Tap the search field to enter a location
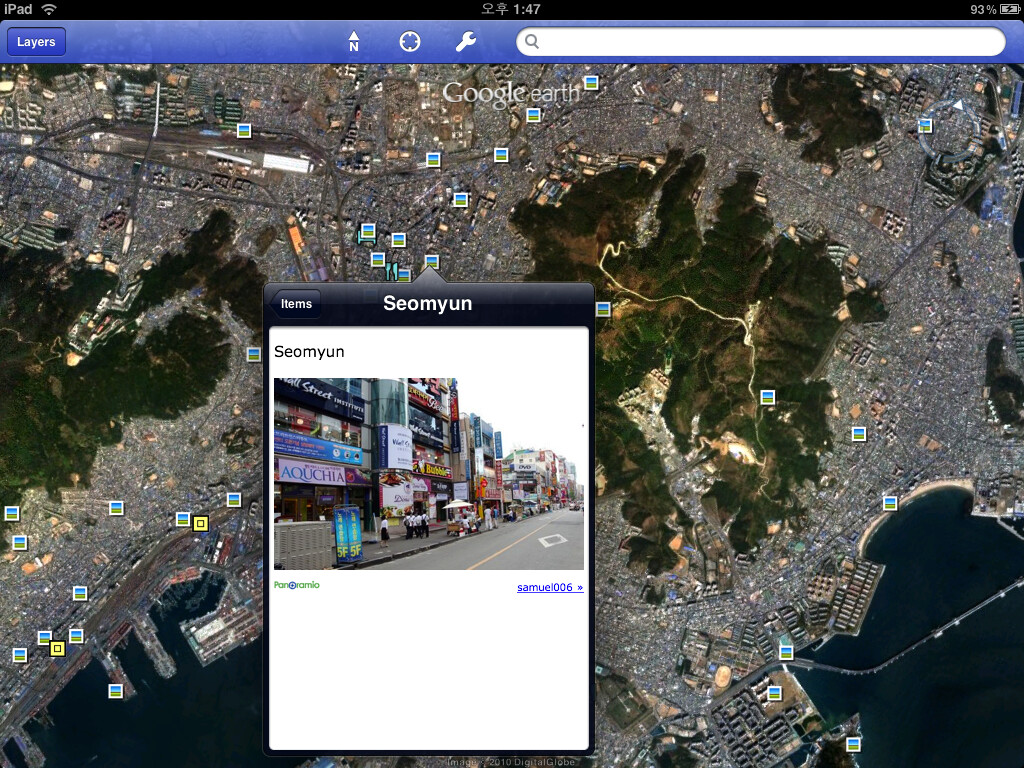Image resolution: width=1024 pixels, height=768 pixels. click(x=760, y=42)
